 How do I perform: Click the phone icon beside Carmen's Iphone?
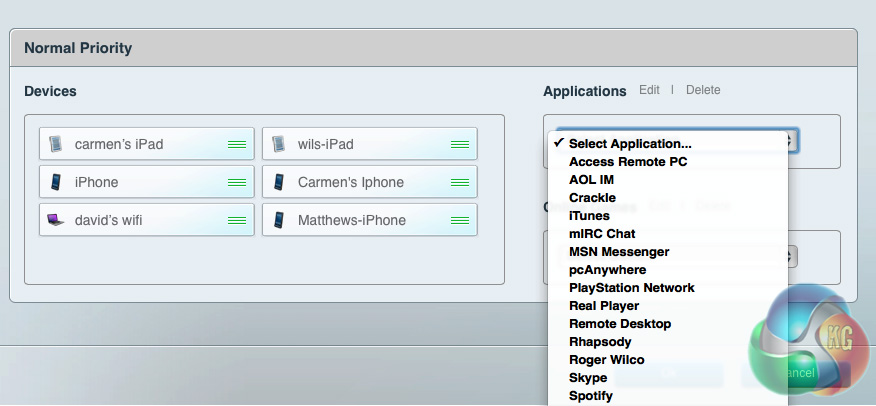pyautogui.click(x=279, y=182)
